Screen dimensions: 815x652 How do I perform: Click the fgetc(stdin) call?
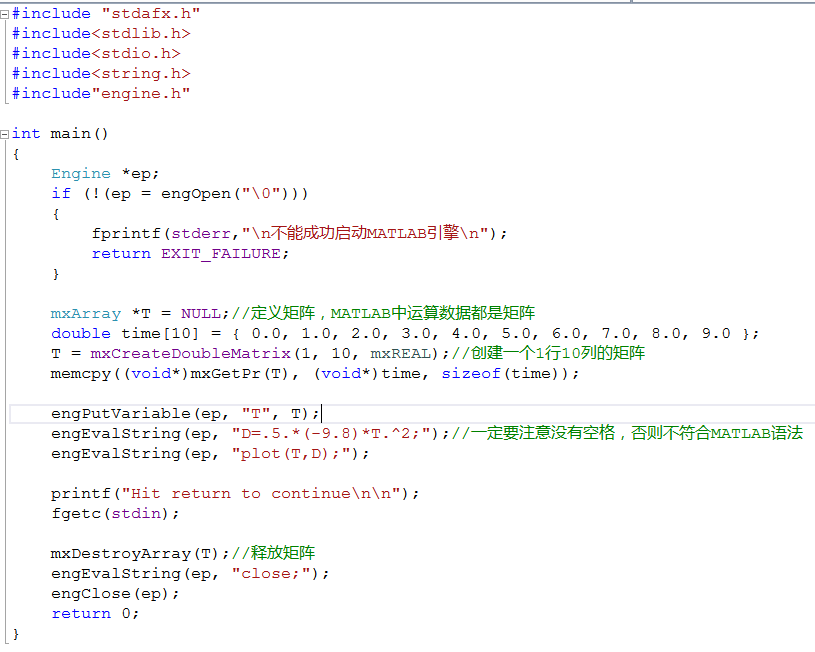pos(115,514)
